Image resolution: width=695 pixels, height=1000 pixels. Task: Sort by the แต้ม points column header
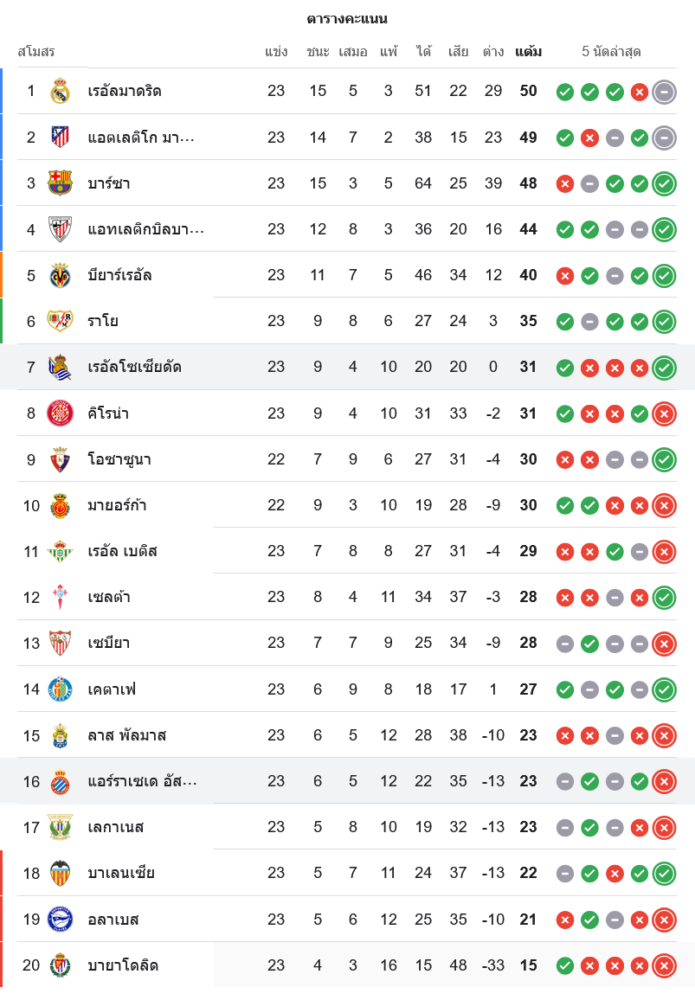(528, 52)
